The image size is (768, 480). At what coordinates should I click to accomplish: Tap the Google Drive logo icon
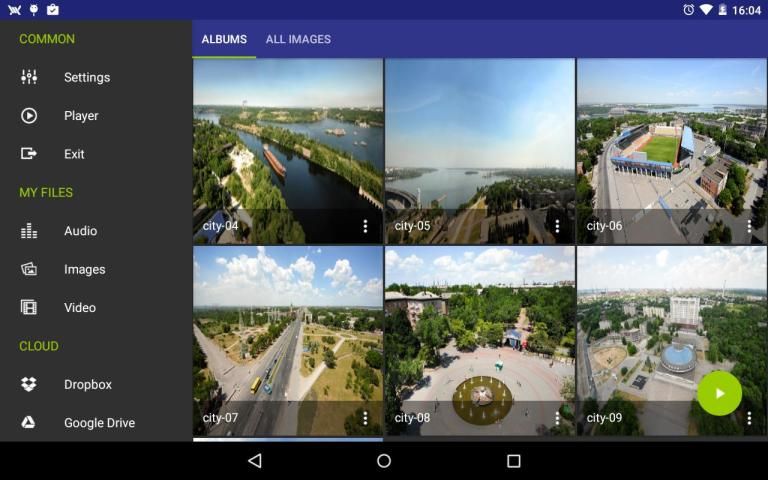(29, 423)
